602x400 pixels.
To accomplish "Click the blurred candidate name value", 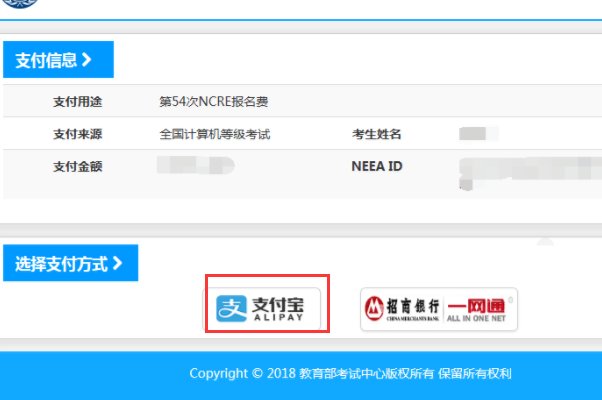I will point(479,134).
